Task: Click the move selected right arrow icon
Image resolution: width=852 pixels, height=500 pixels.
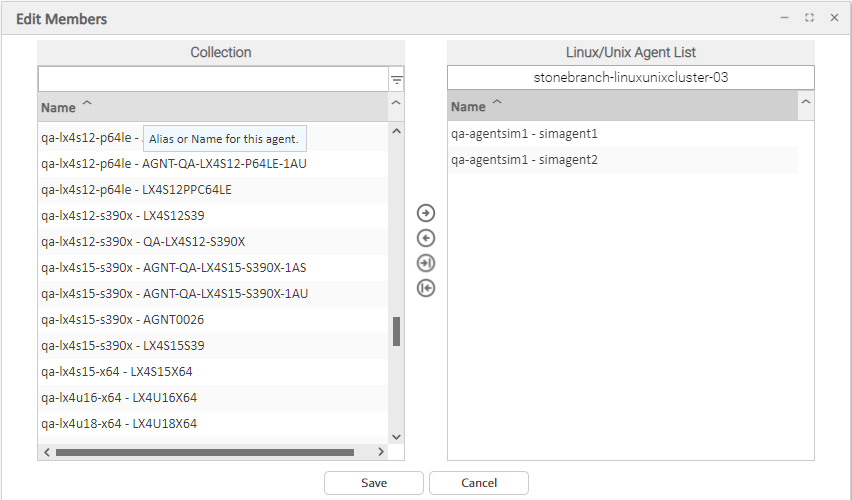Action: click(426, 213)
